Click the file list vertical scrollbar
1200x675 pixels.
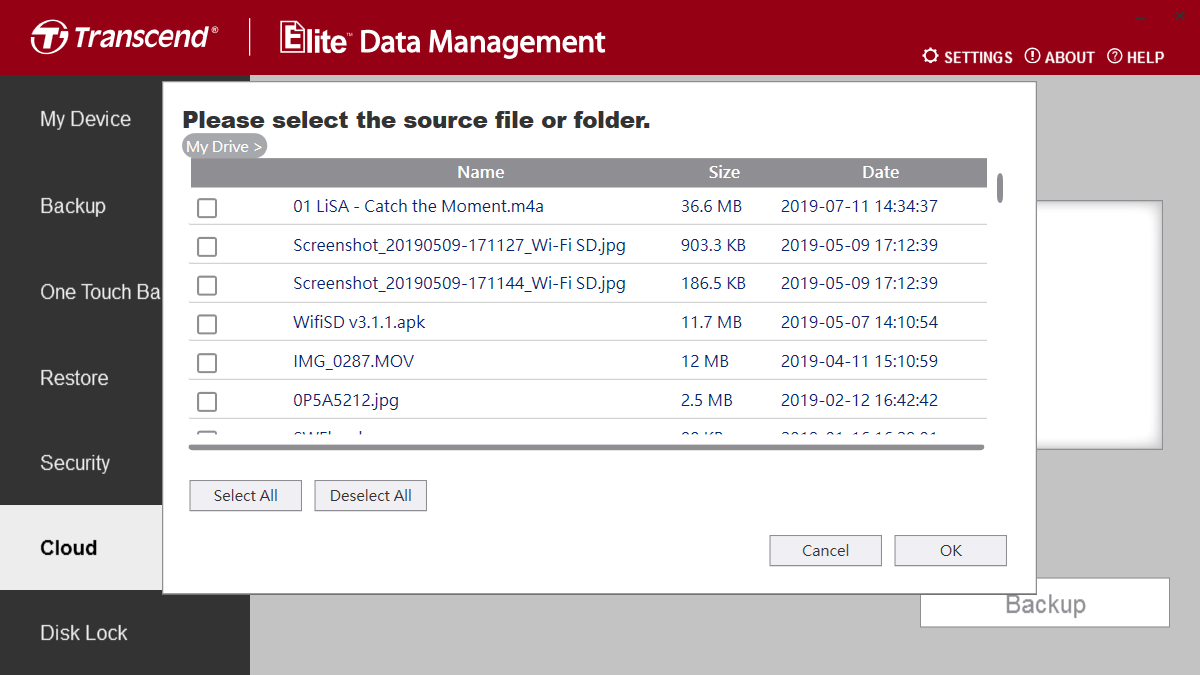point(1000,188)
